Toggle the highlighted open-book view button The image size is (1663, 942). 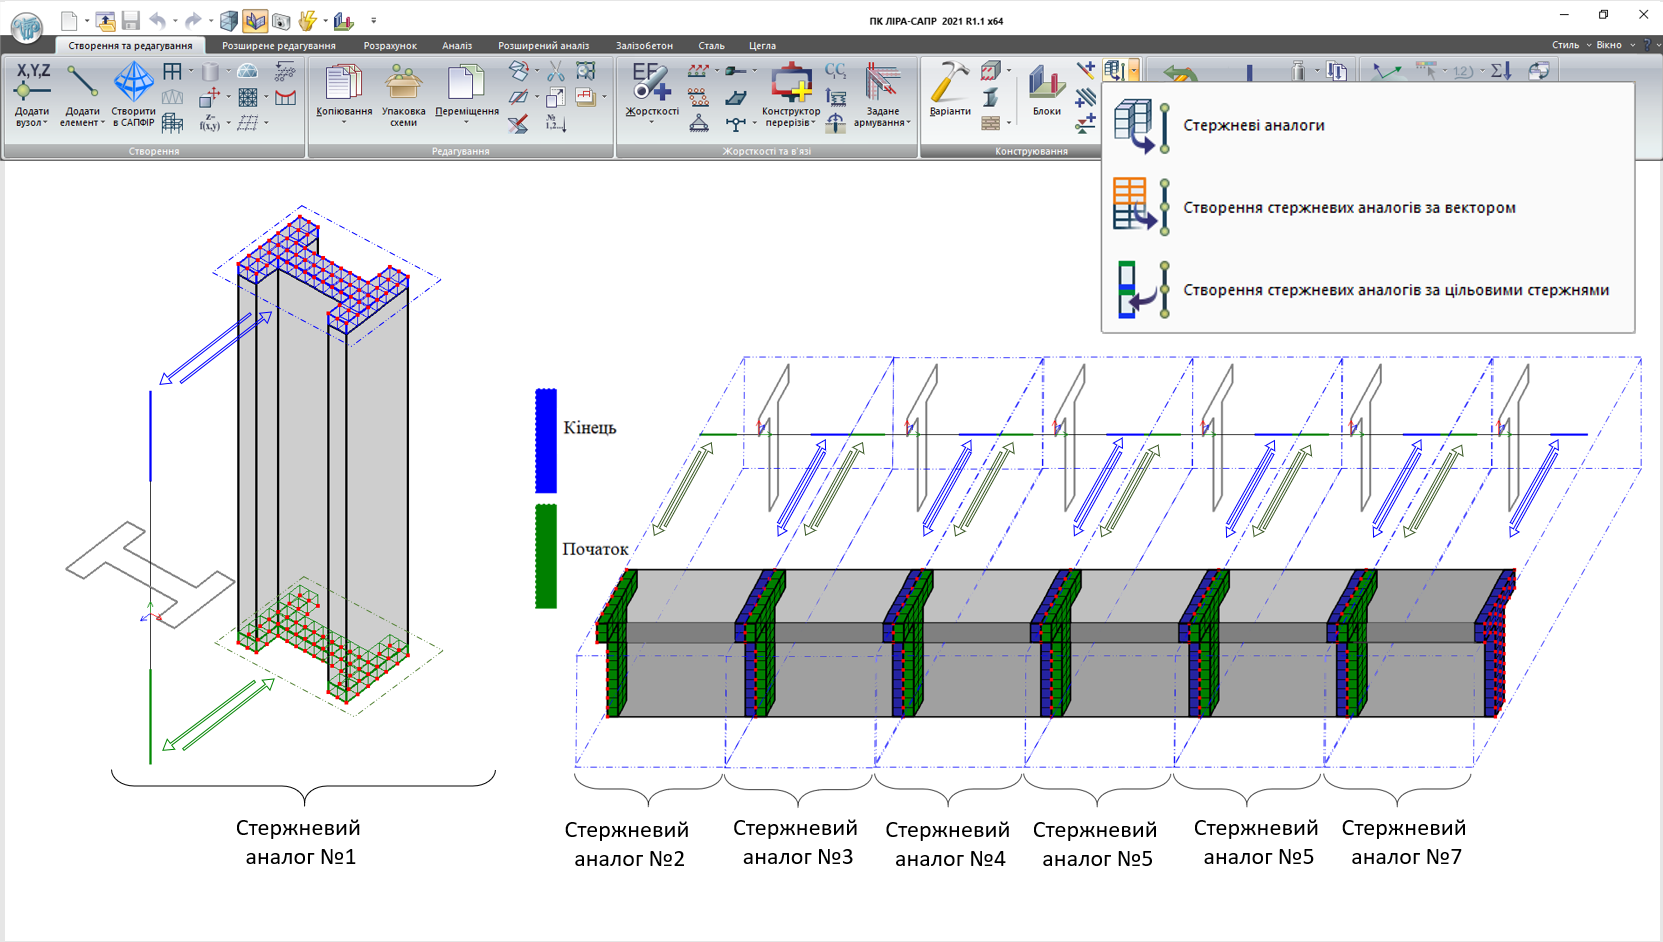(255, 20)
